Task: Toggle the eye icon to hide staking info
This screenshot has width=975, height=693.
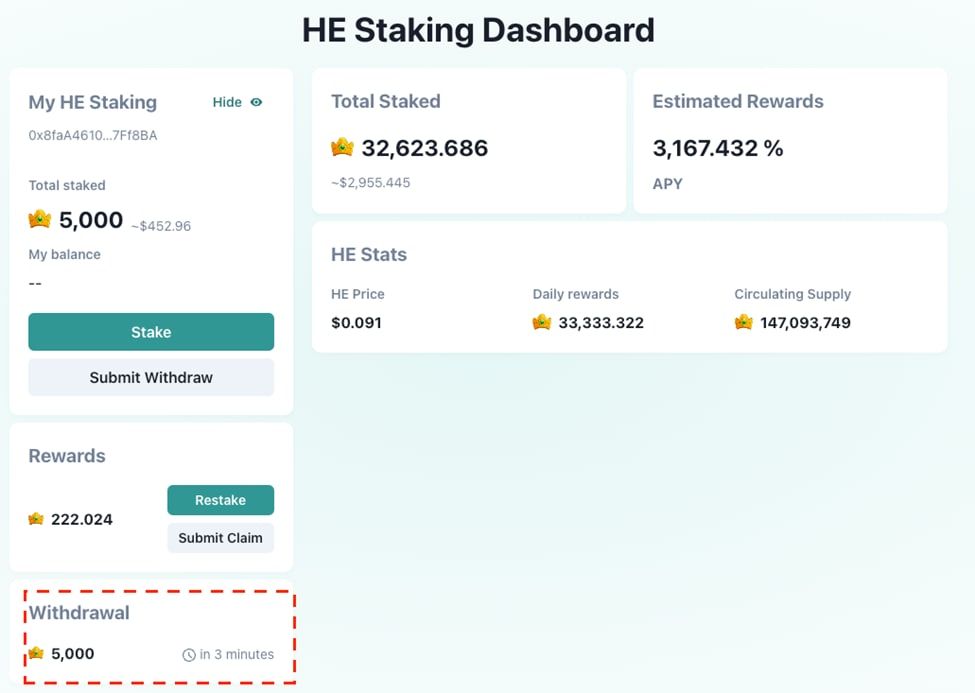Action: 257,102
